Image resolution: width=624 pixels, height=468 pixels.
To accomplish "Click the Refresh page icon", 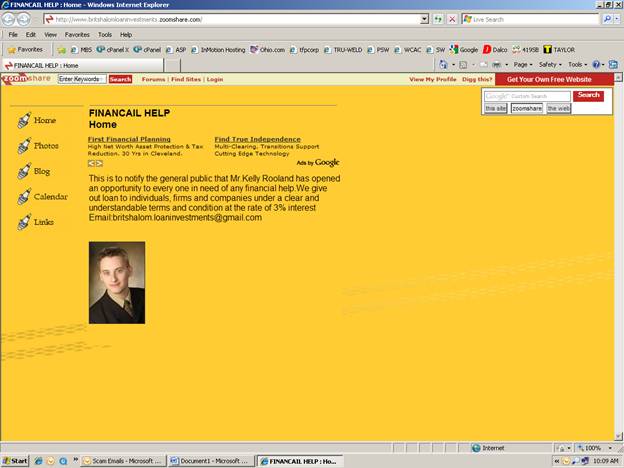I will coord(439,19).
